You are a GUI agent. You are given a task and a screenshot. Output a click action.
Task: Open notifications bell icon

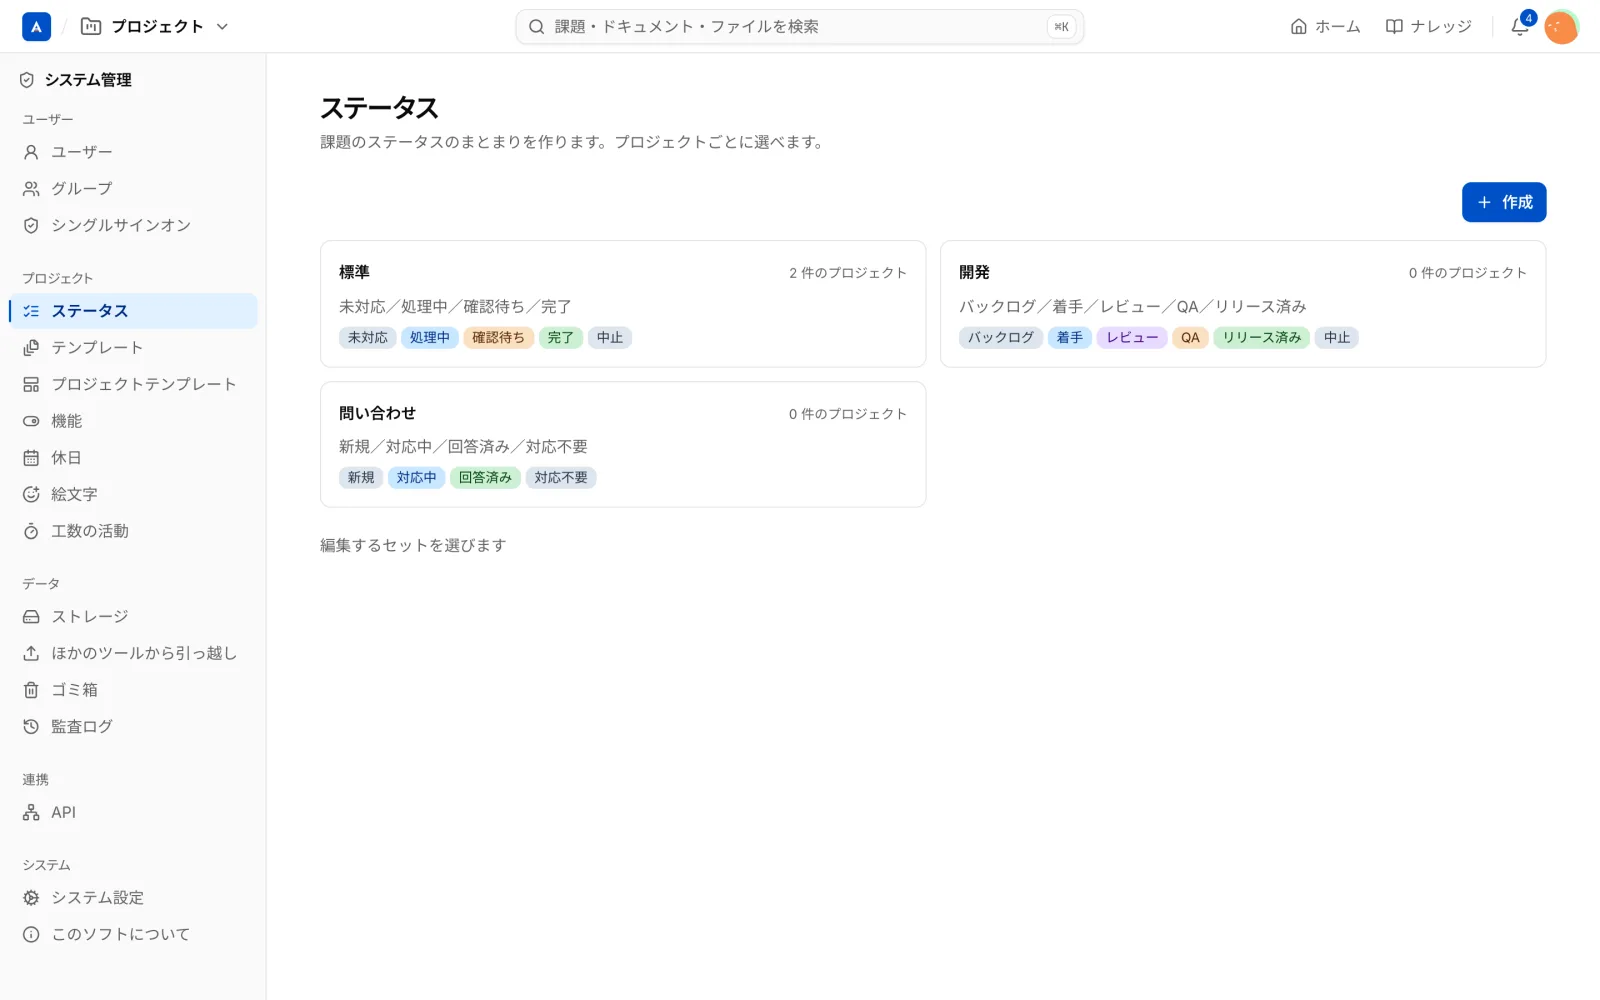pyautogui.click(x=1520, y=27)
